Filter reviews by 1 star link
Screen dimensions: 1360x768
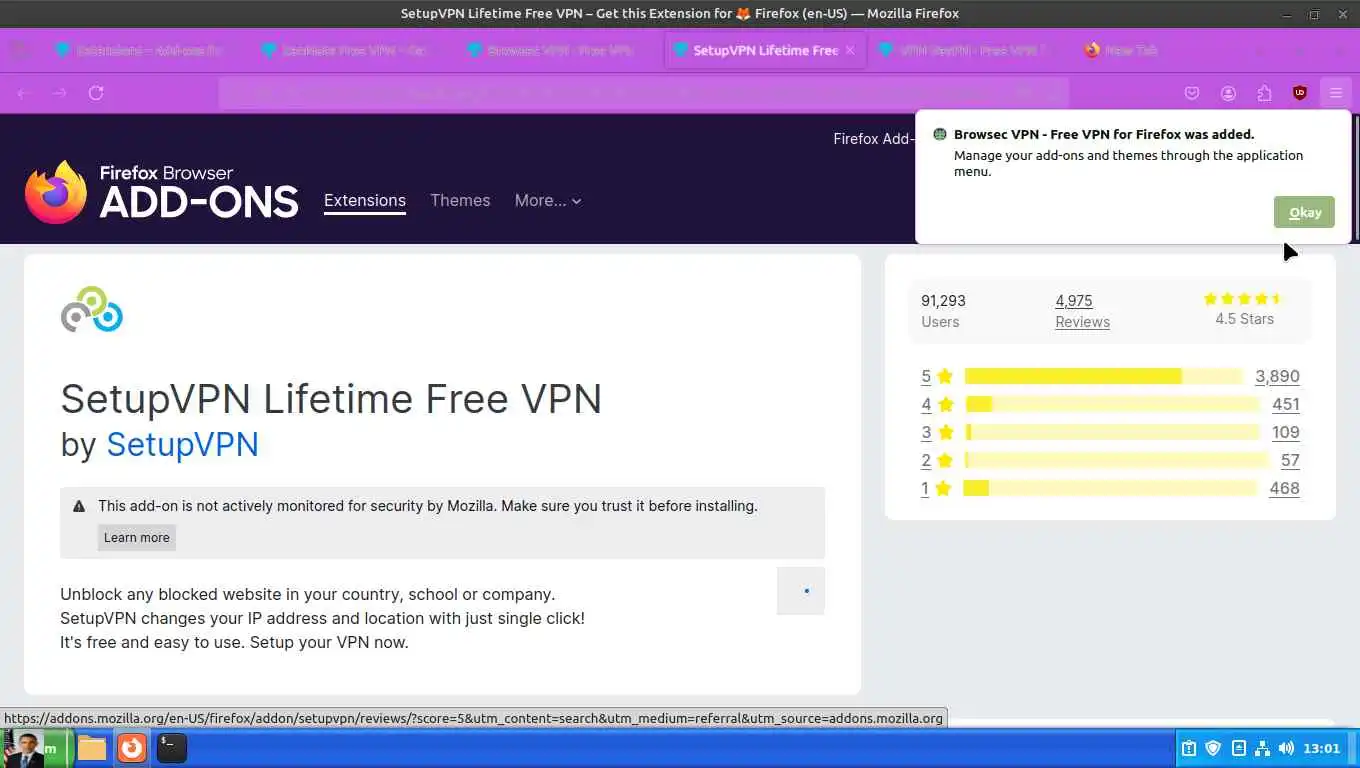click(x=925, y=488)
